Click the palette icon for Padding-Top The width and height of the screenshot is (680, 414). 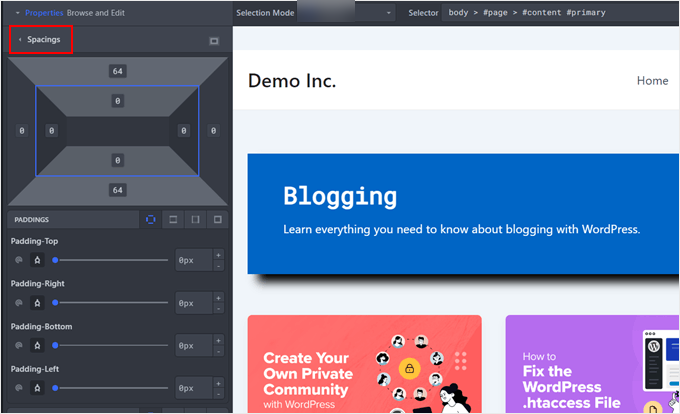pyautogui.click(x=19, y=260)
